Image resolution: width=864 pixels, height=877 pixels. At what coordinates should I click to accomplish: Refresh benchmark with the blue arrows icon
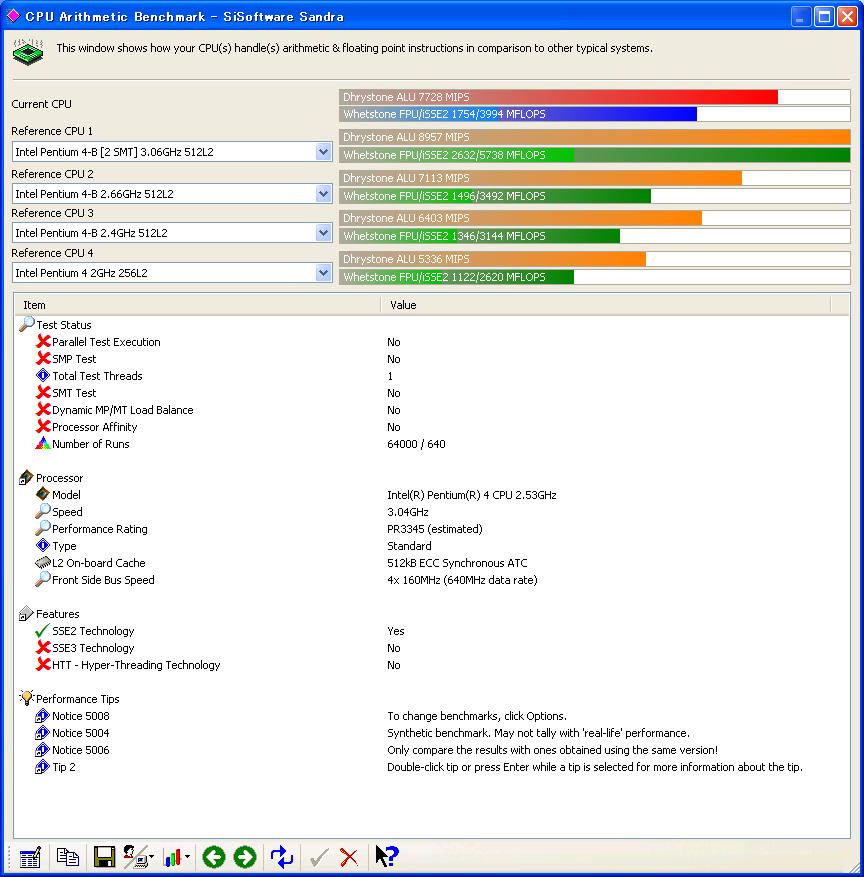click(282, 856)
